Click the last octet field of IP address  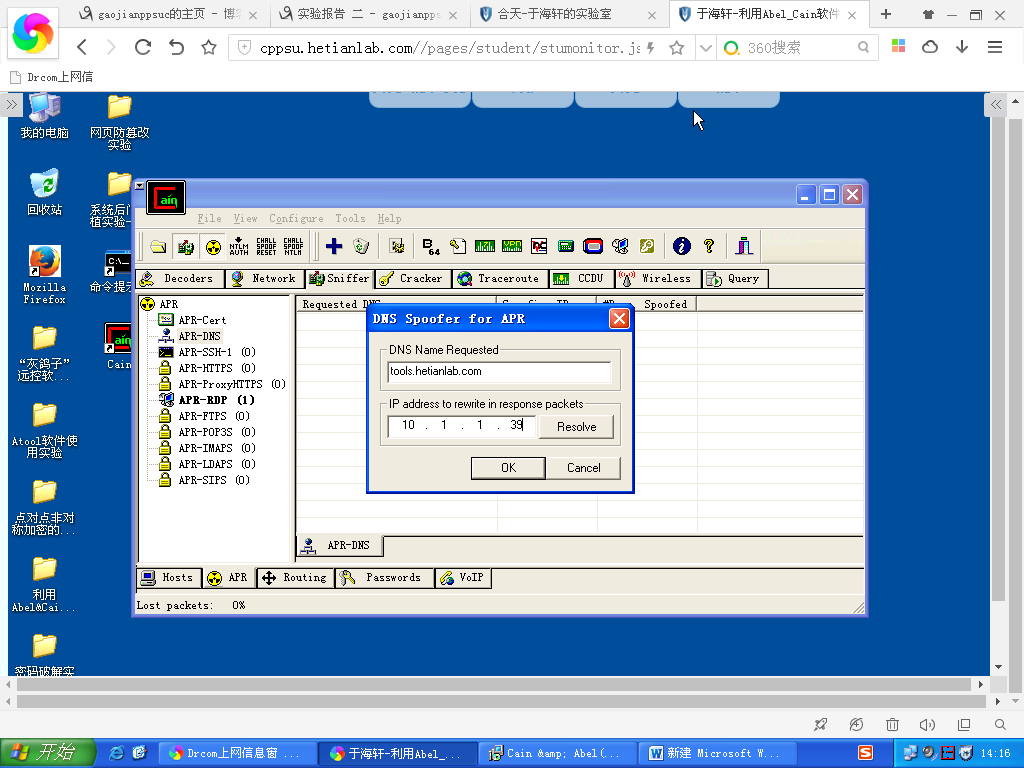click(x=517, y=426)
